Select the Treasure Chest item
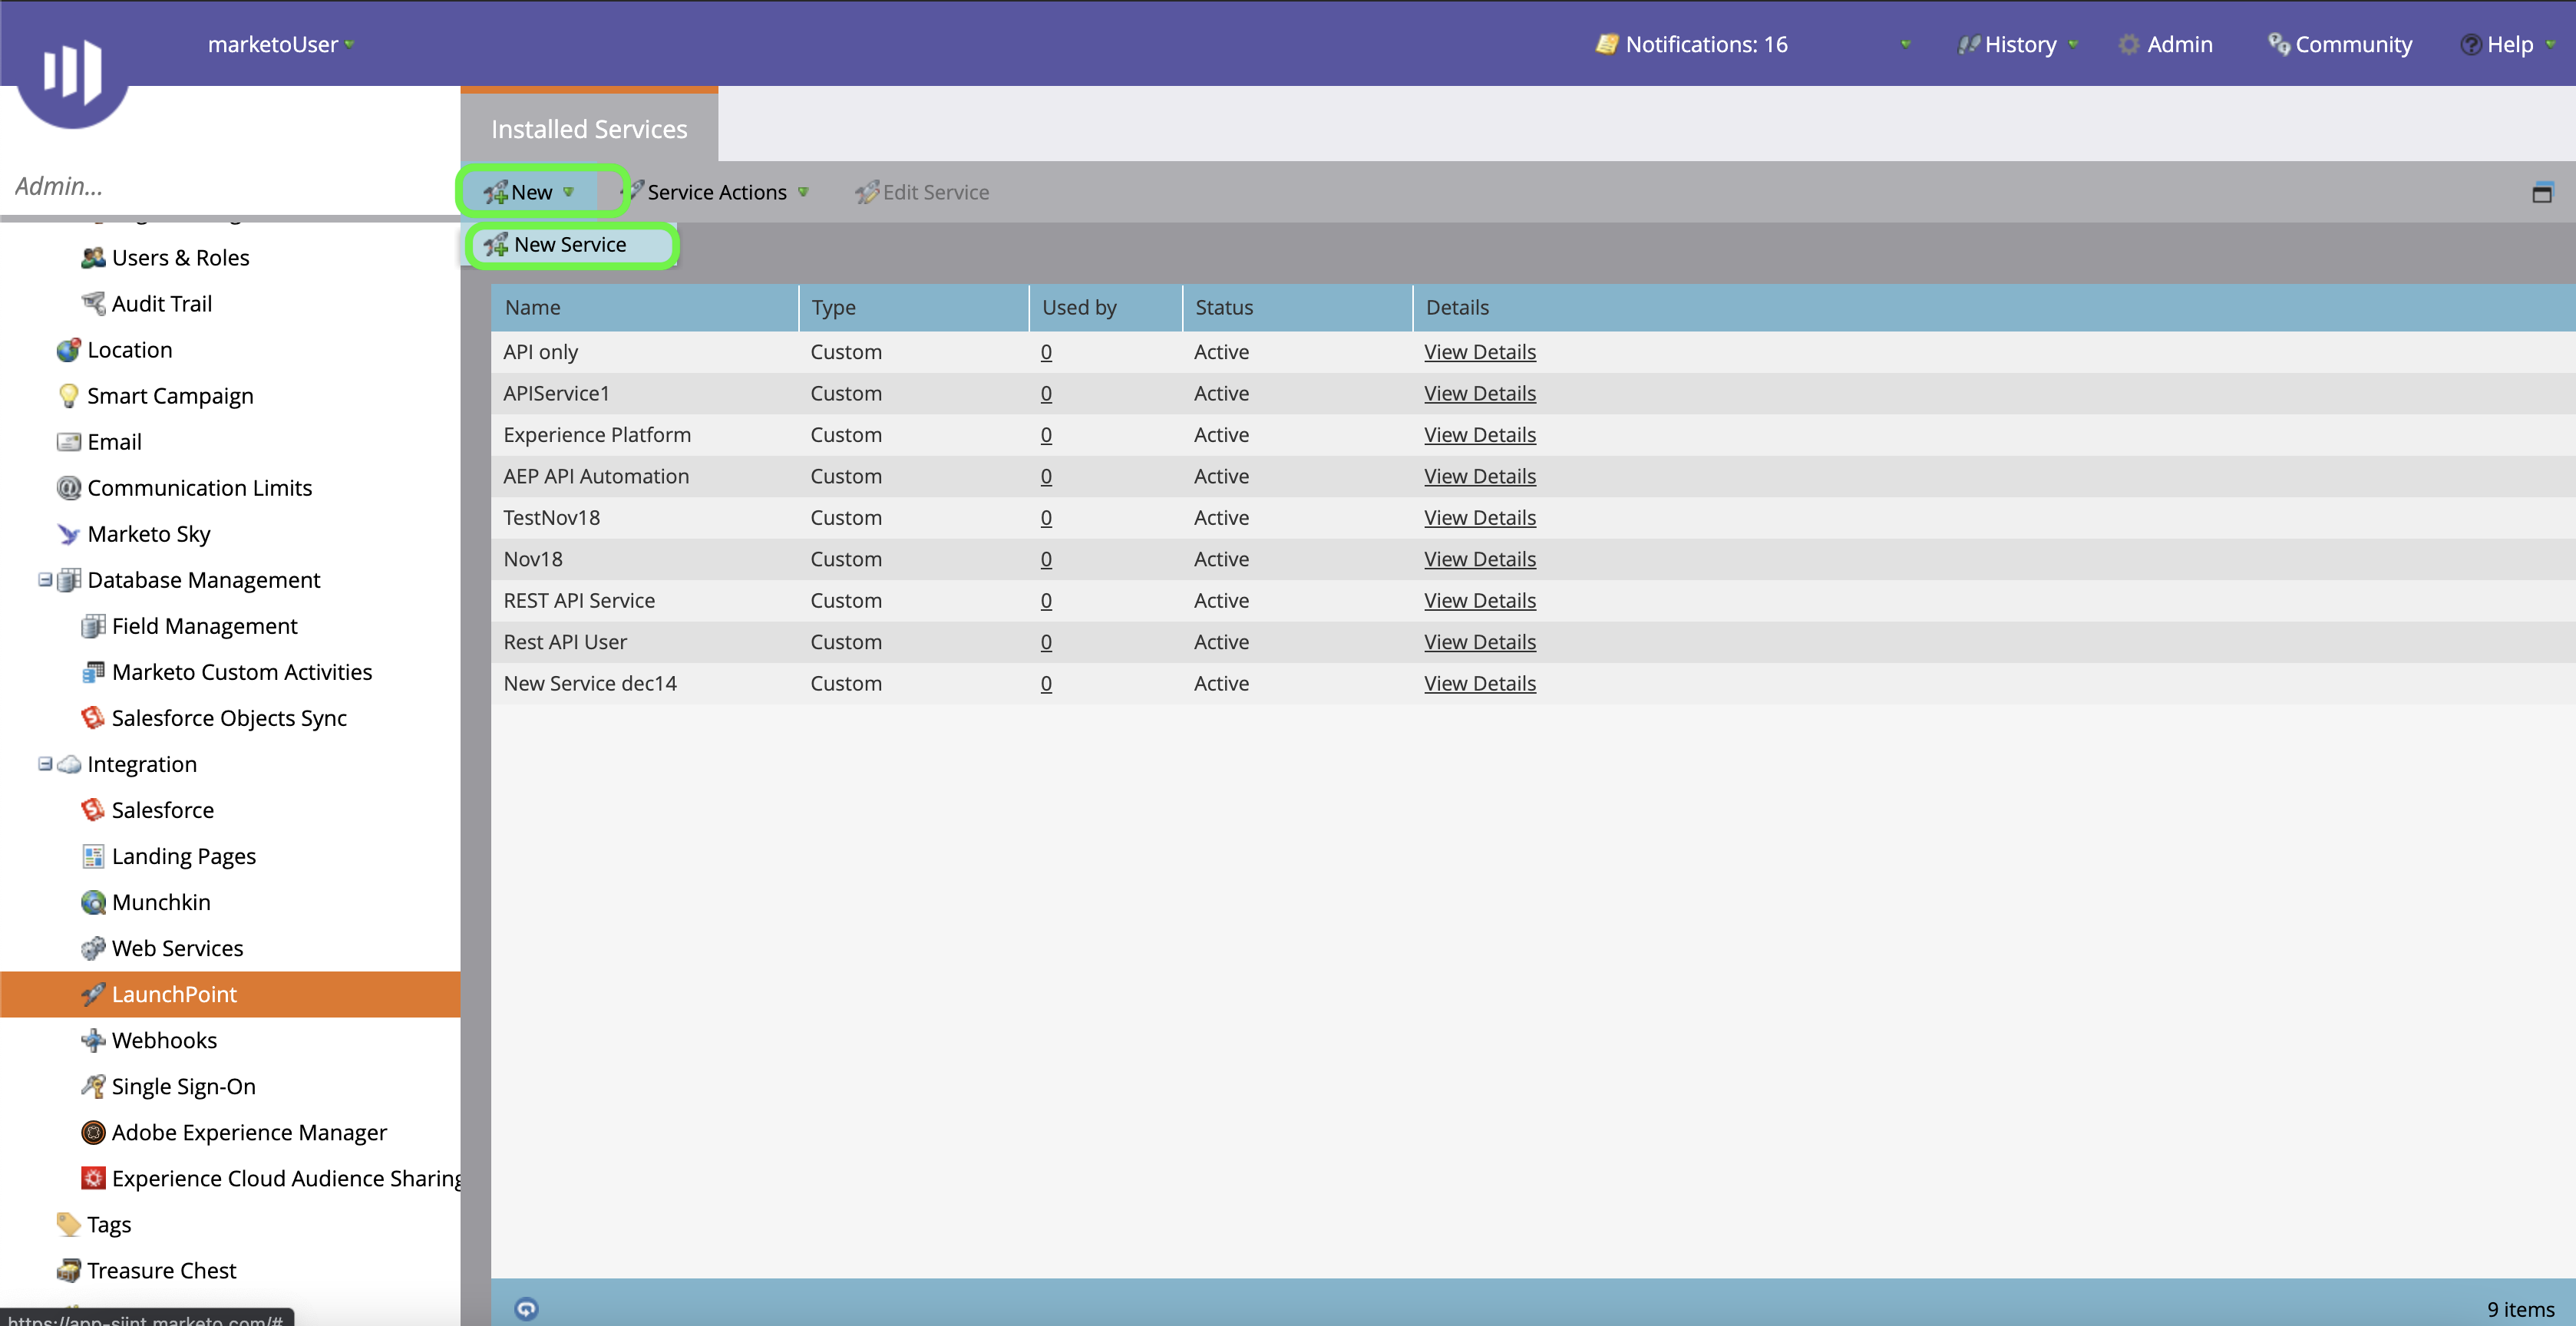2576x1326 pixels. pyautogui.click(x=161, y=1270)
